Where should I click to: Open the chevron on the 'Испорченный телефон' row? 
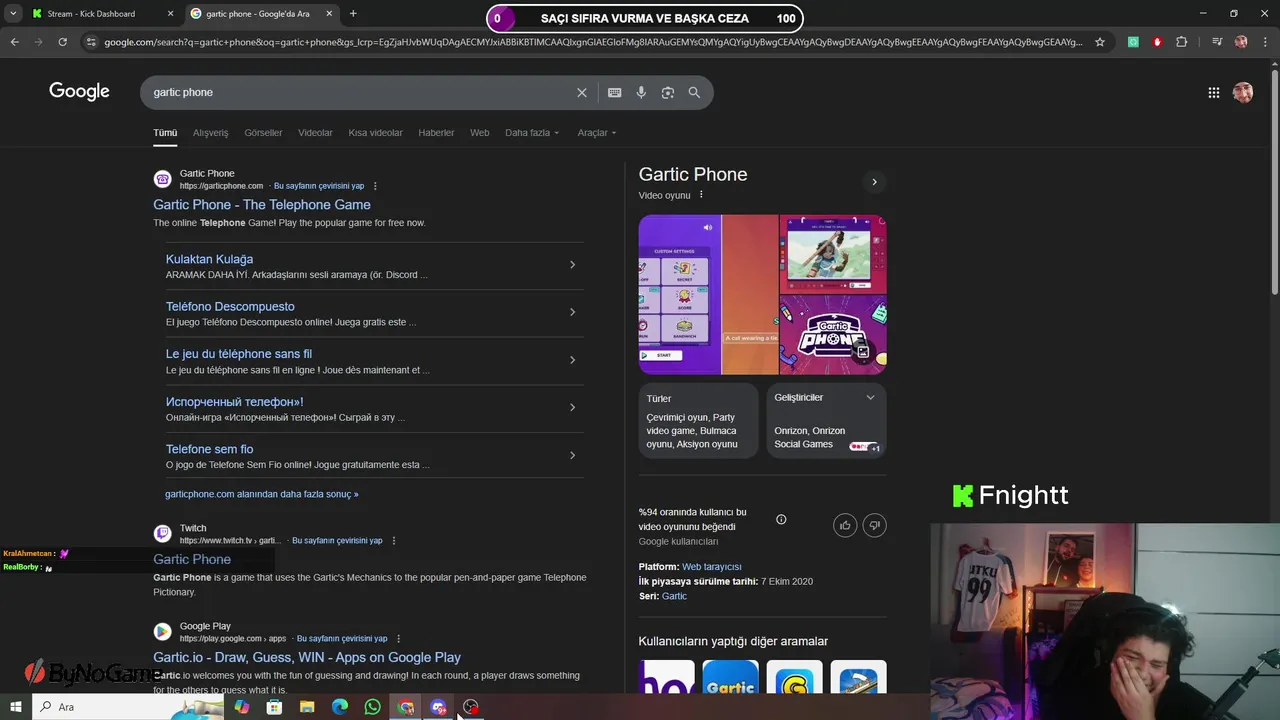572,407
